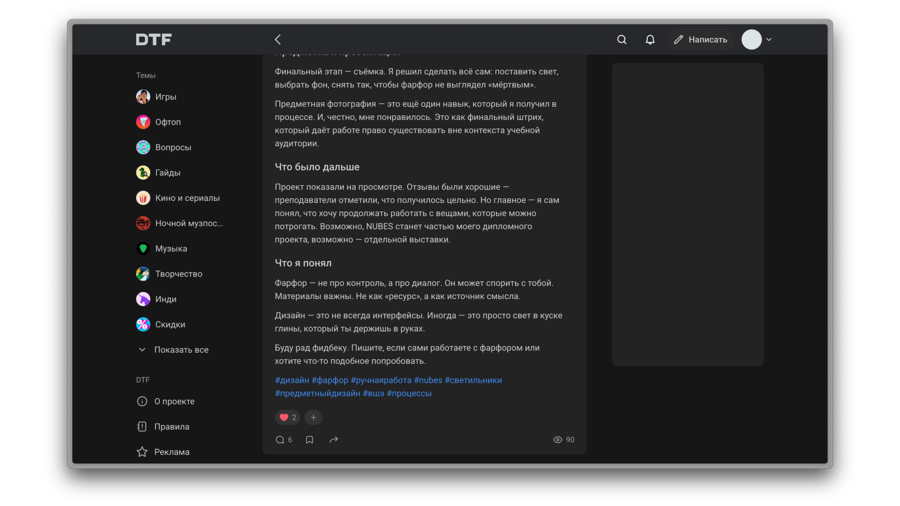This screenshot has height=506, width=900.
Task: Open the user avatar profile
Action: pos(751,40)
